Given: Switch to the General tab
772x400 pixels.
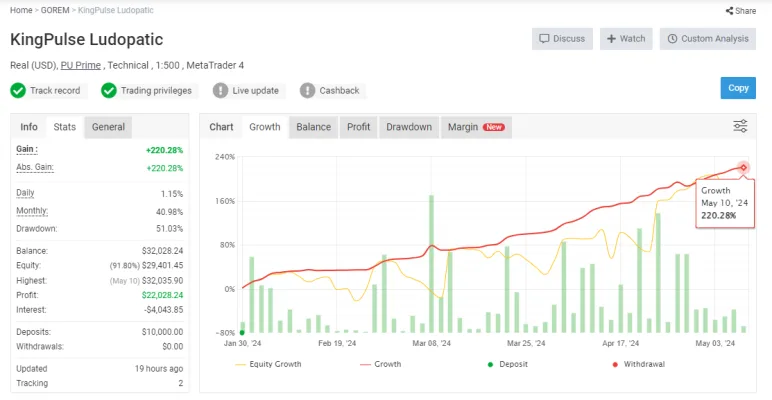Looking at the screenshot, I should [x=108, y=127].
